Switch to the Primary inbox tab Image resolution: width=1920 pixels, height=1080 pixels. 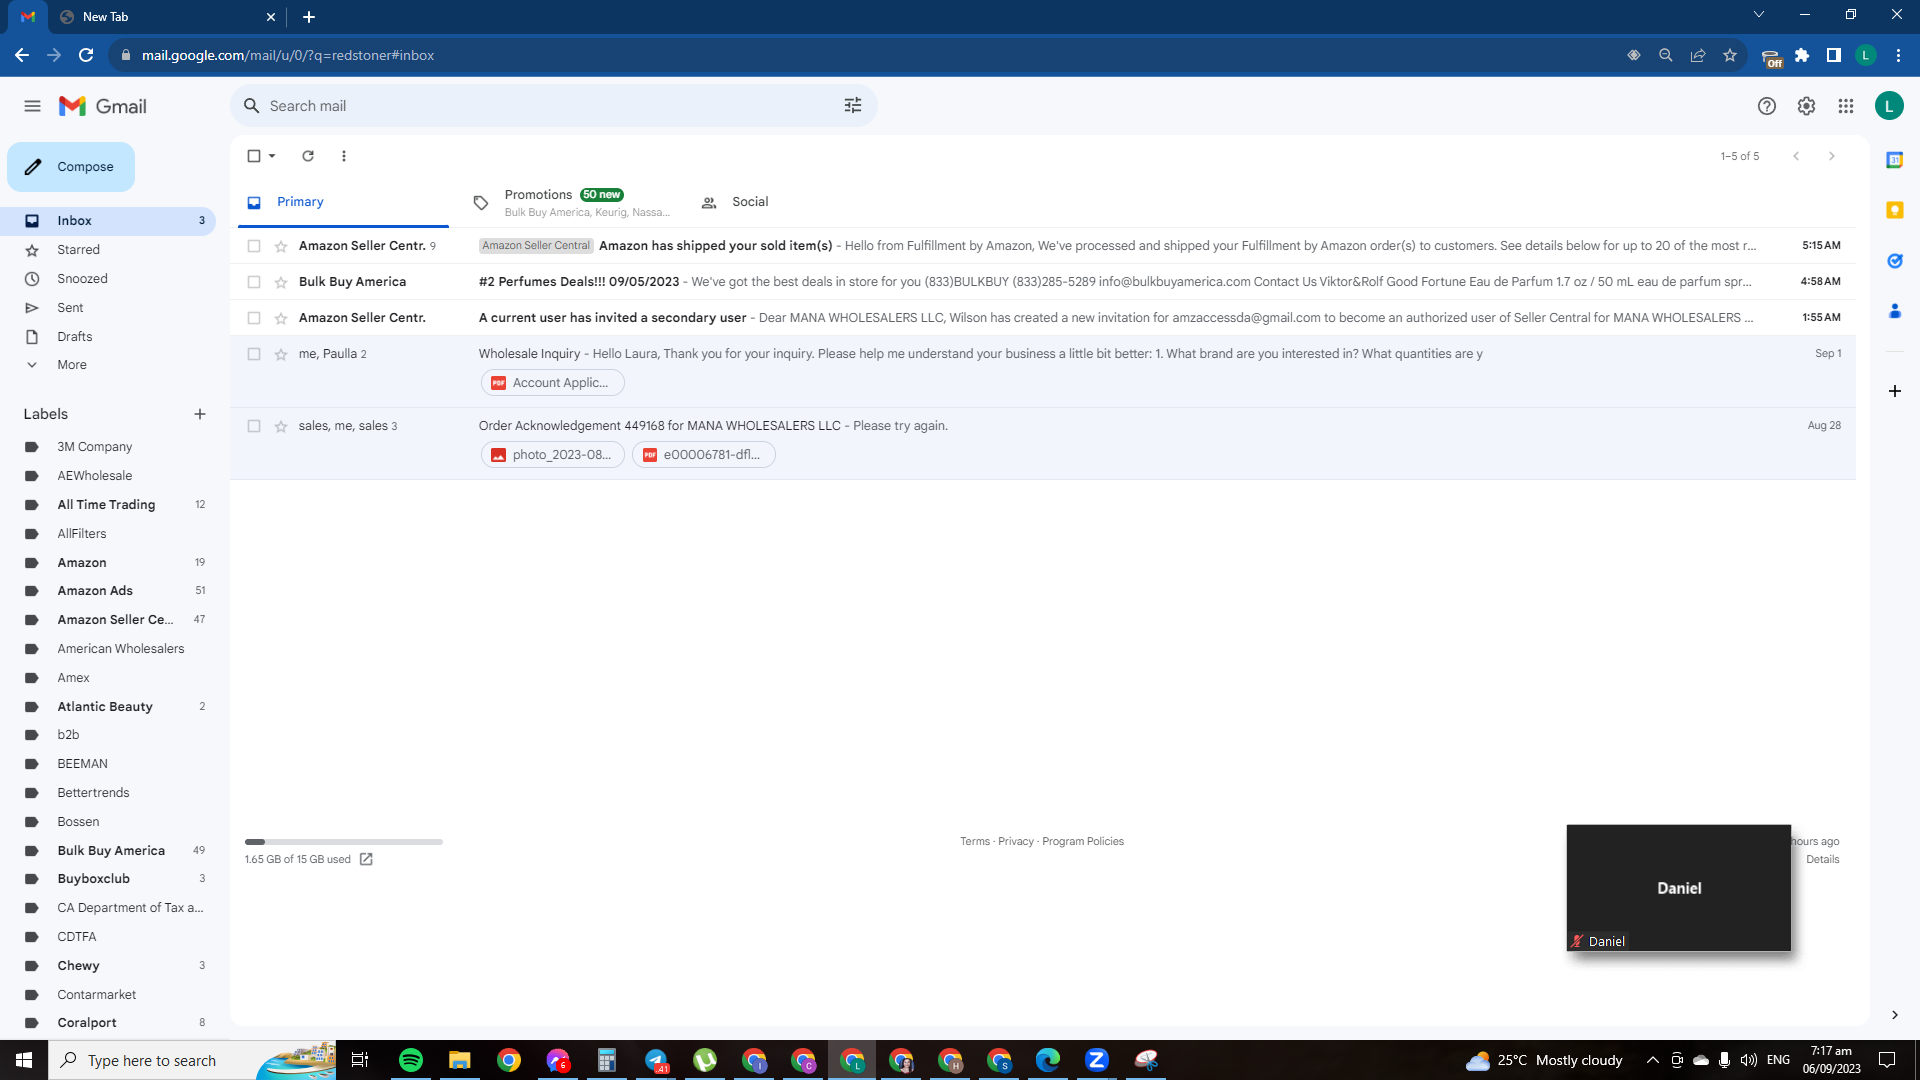(343, 202)
